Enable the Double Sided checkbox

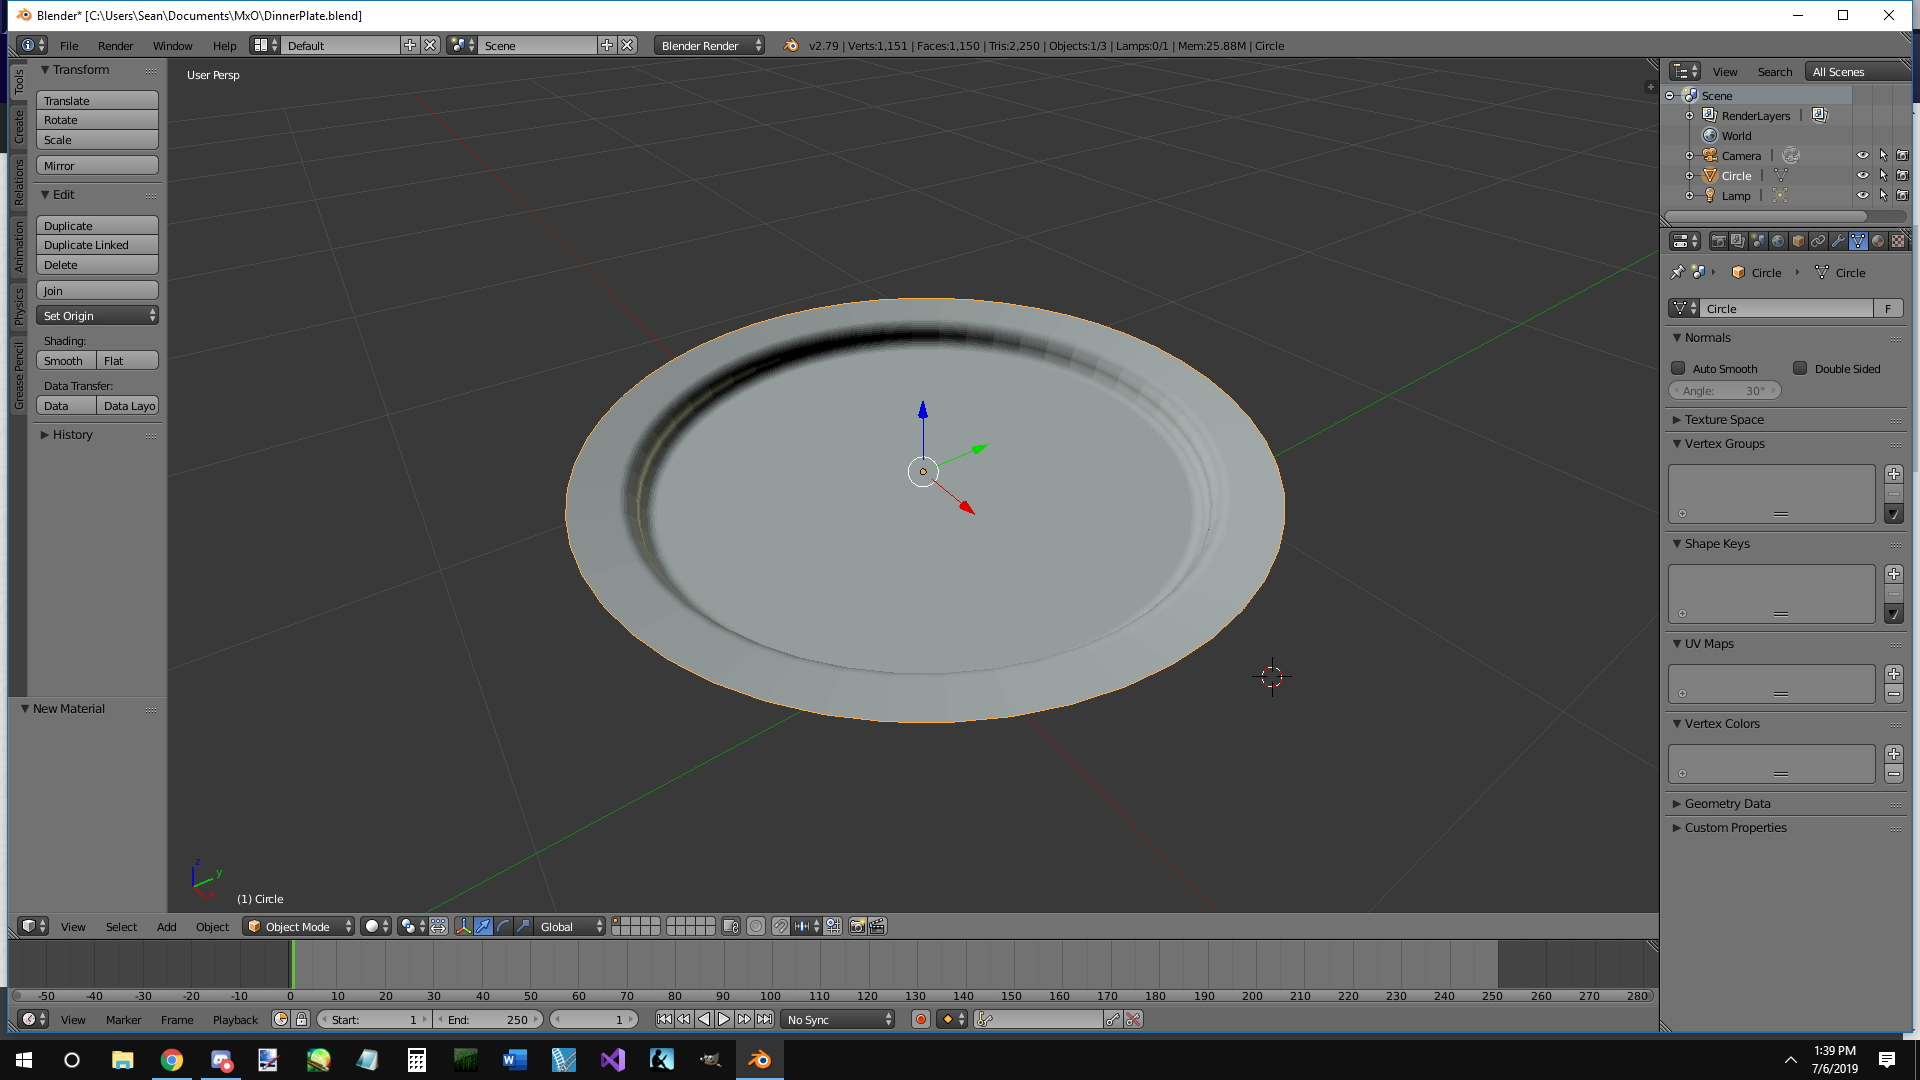point(1800,368)
